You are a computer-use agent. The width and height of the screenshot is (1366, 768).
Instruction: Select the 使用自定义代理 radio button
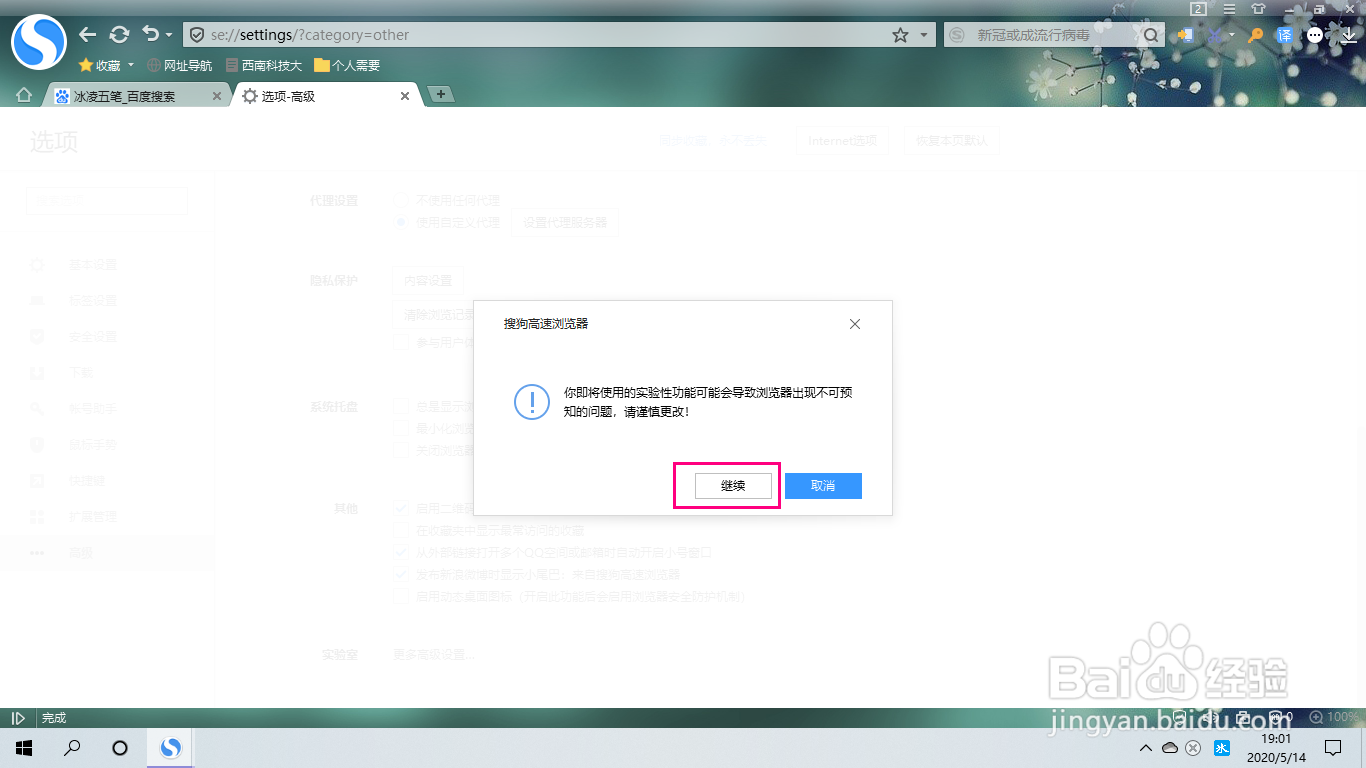(401, 222)
